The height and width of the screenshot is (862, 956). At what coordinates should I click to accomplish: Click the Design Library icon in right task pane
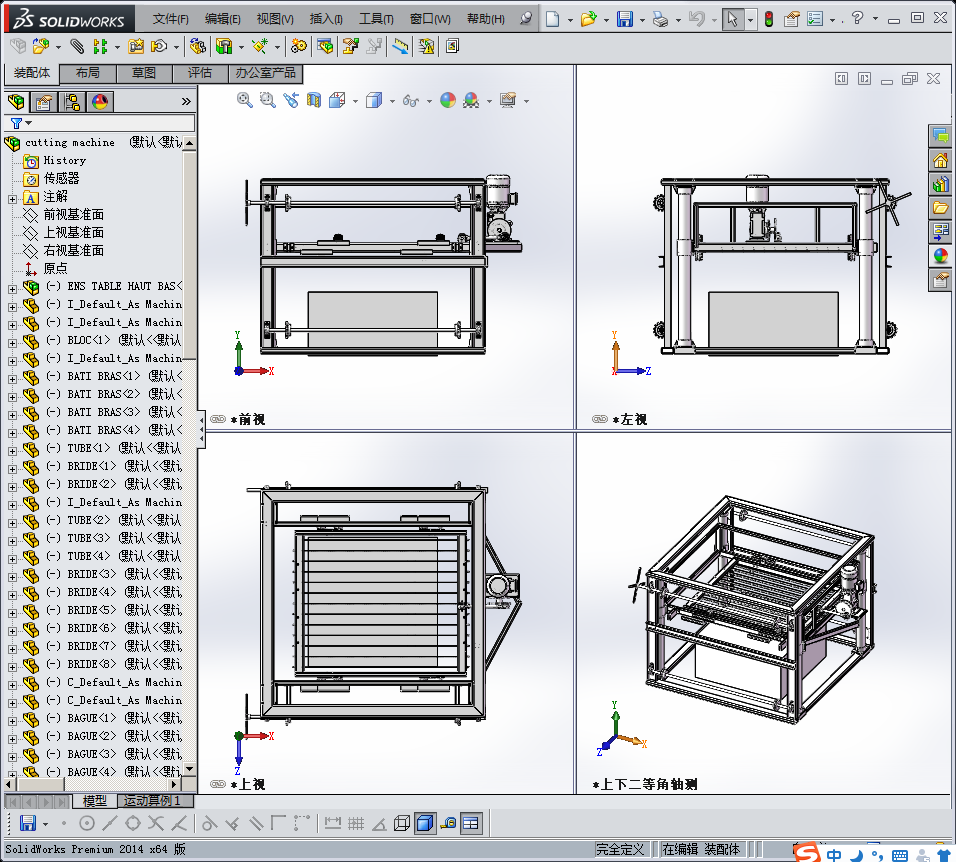(941, 184)
